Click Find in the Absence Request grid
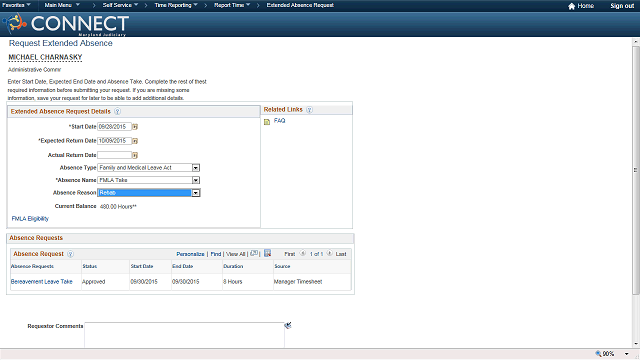 click(216, 254)
